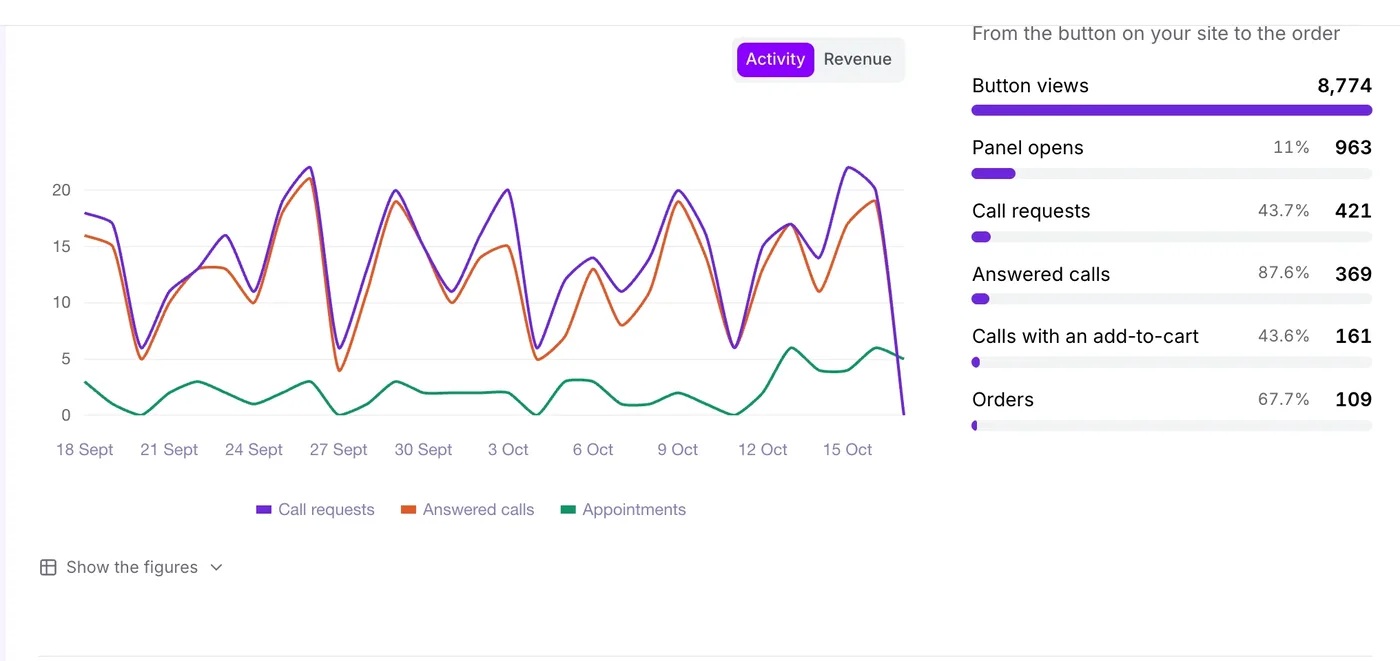Image resolution: width=1400 pixels, height=661 pixels.
Task: Click the 27 Sept axis label
Action: (339, 450)
